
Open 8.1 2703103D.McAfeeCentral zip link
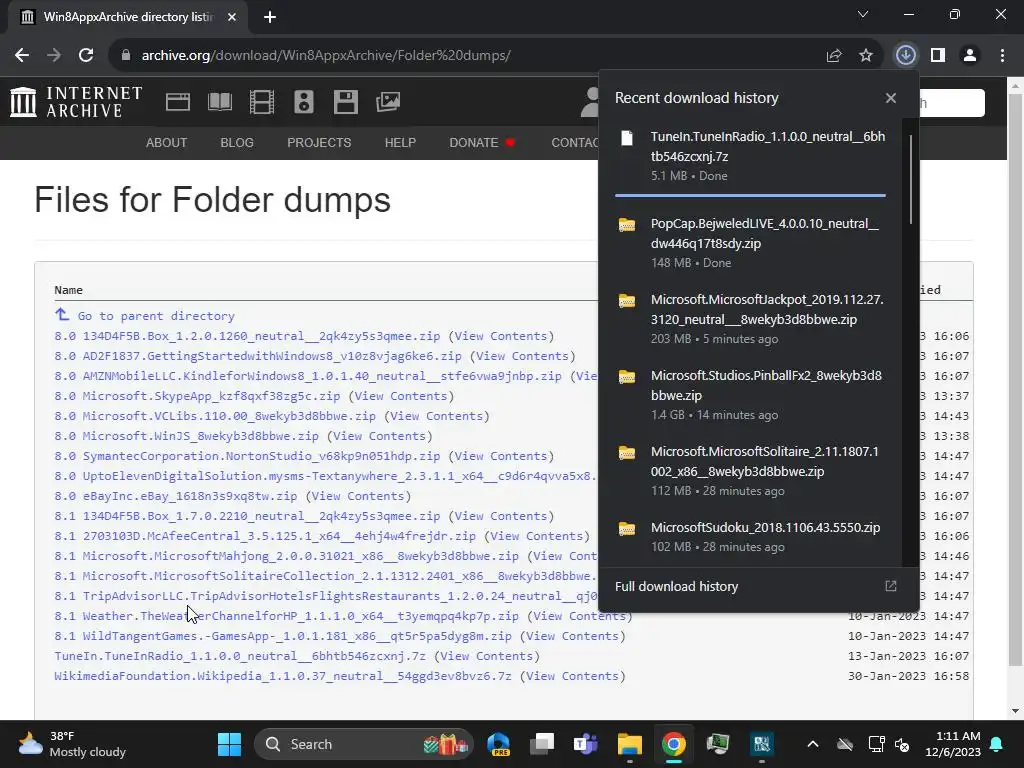point(265,536)
